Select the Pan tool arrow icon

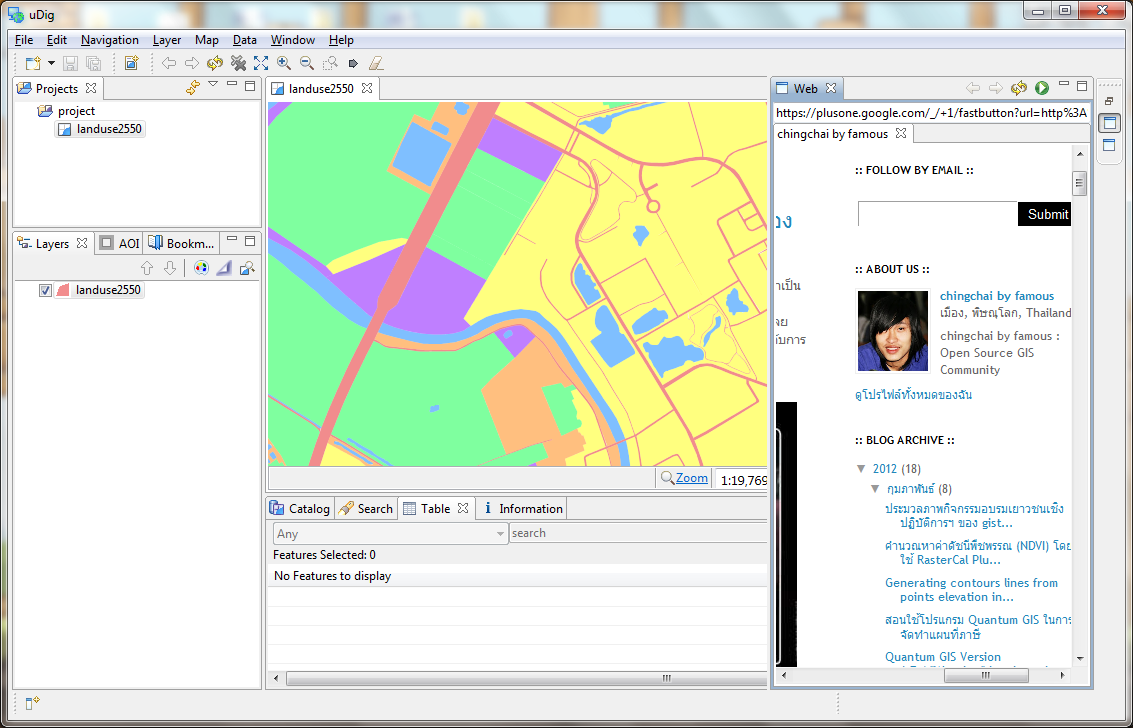coord(352,62)
